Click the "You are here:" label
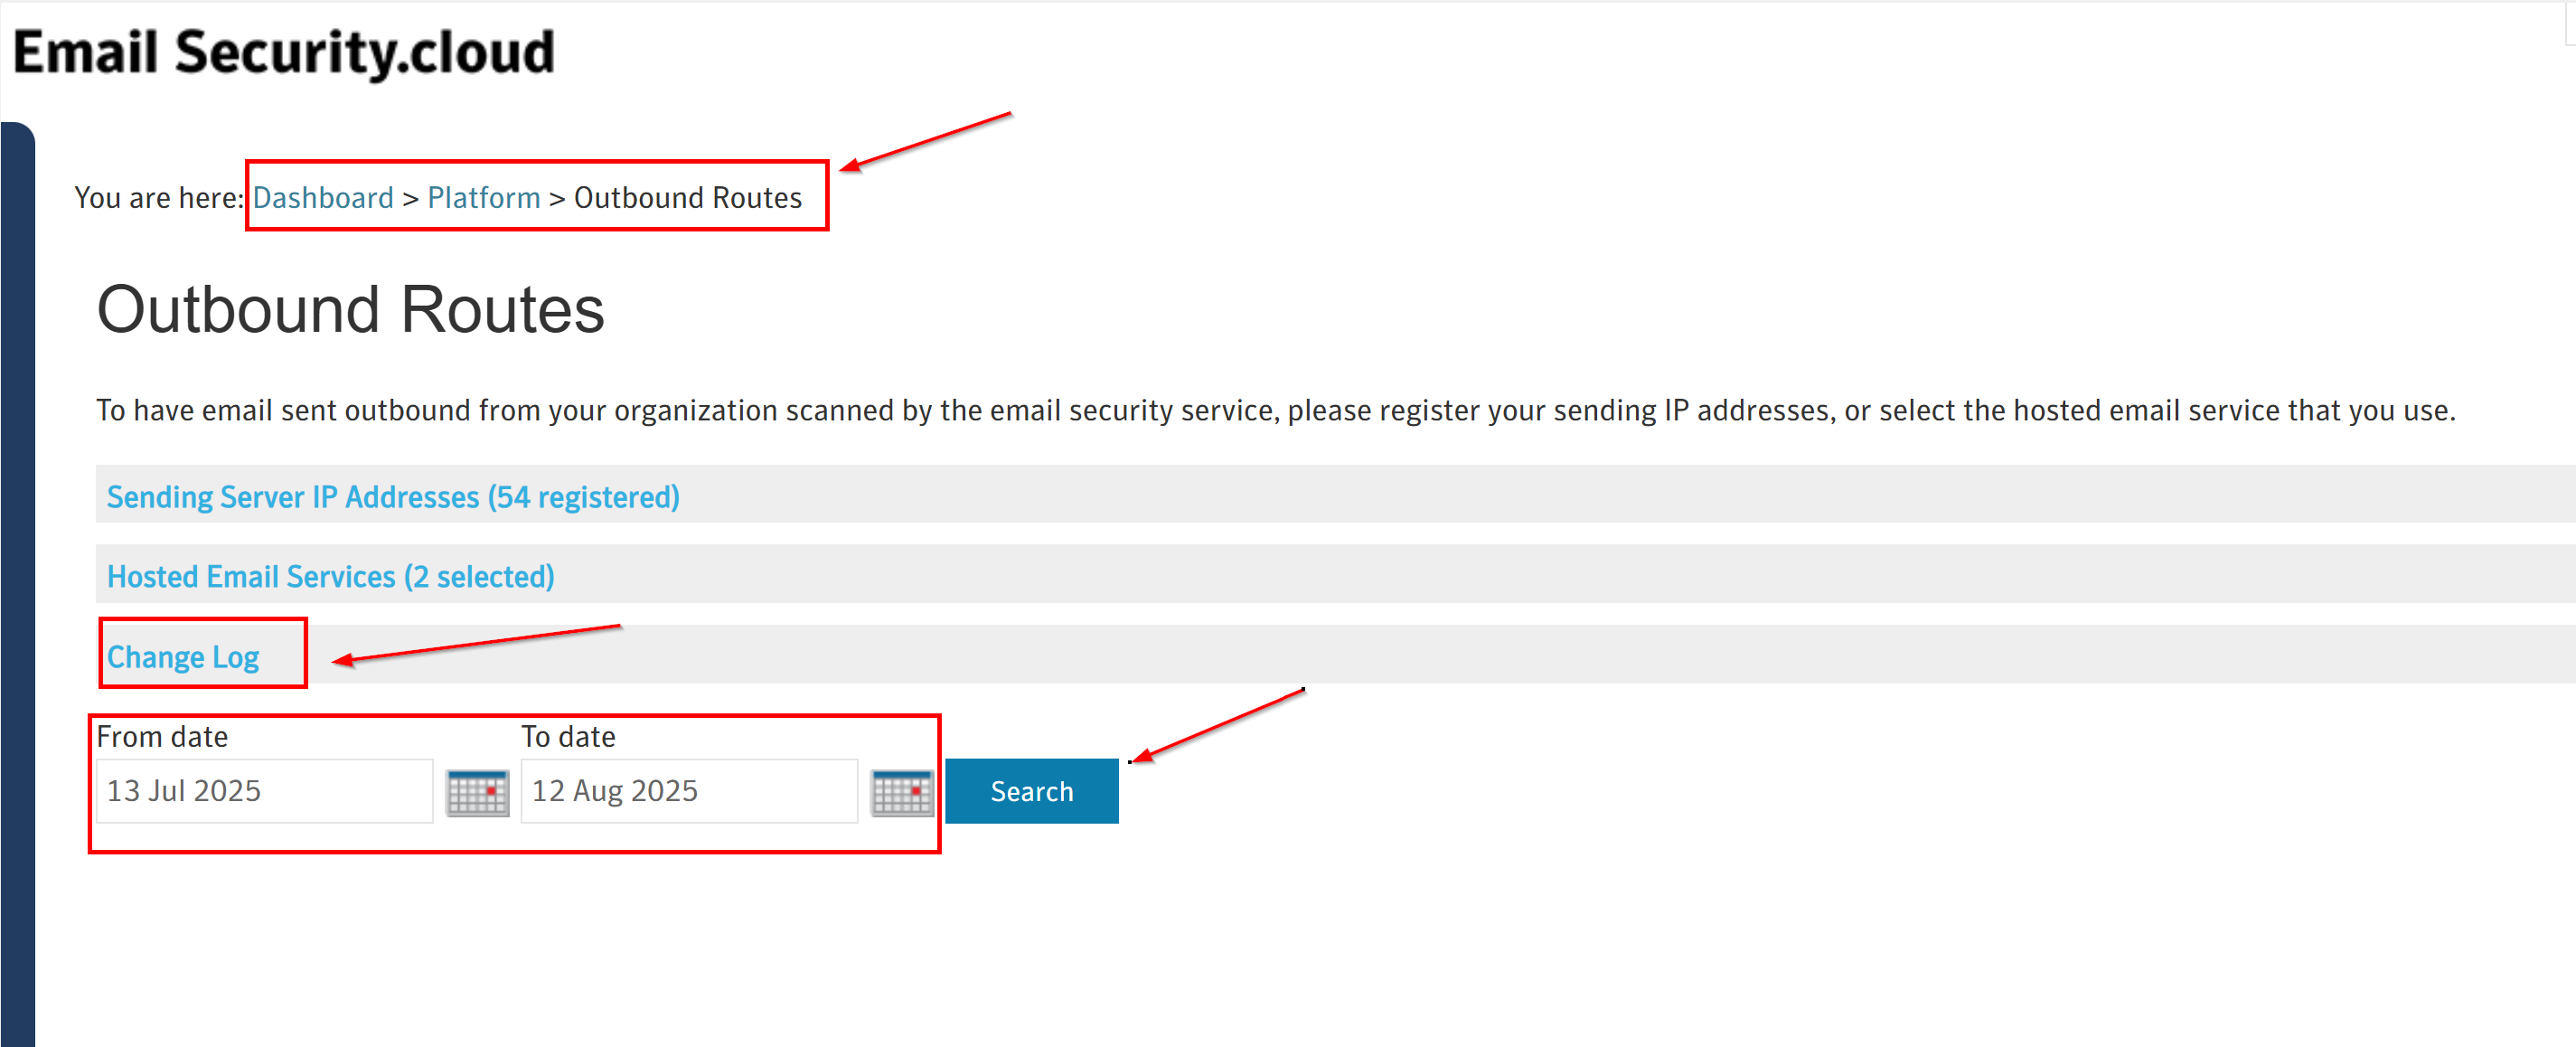The height and width of the screenshot is (1047, 2576). (158, 198)
